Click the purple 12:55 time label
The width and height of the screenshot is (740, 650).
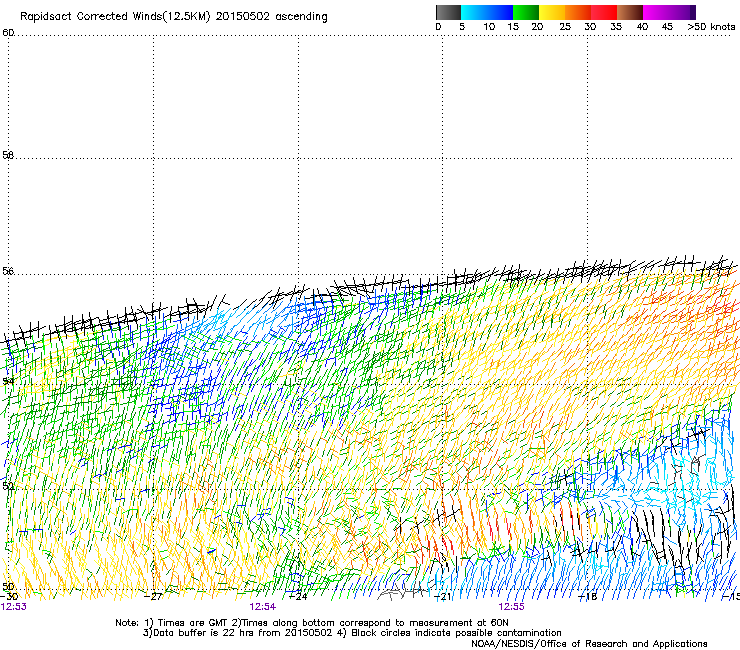click(512, 607)
